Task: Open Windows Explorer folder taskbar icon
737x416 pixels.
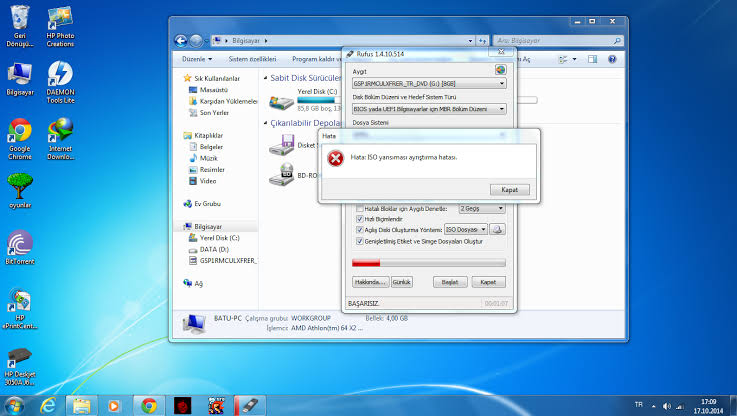Action: coord(81,405)
